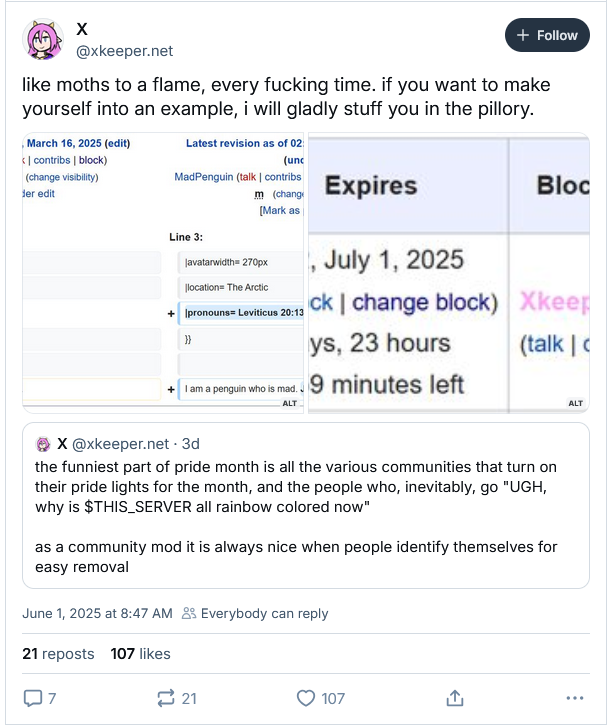The image size is (616, 725).
Task: Open the share upload icon
Action: [x=455, y=698]
